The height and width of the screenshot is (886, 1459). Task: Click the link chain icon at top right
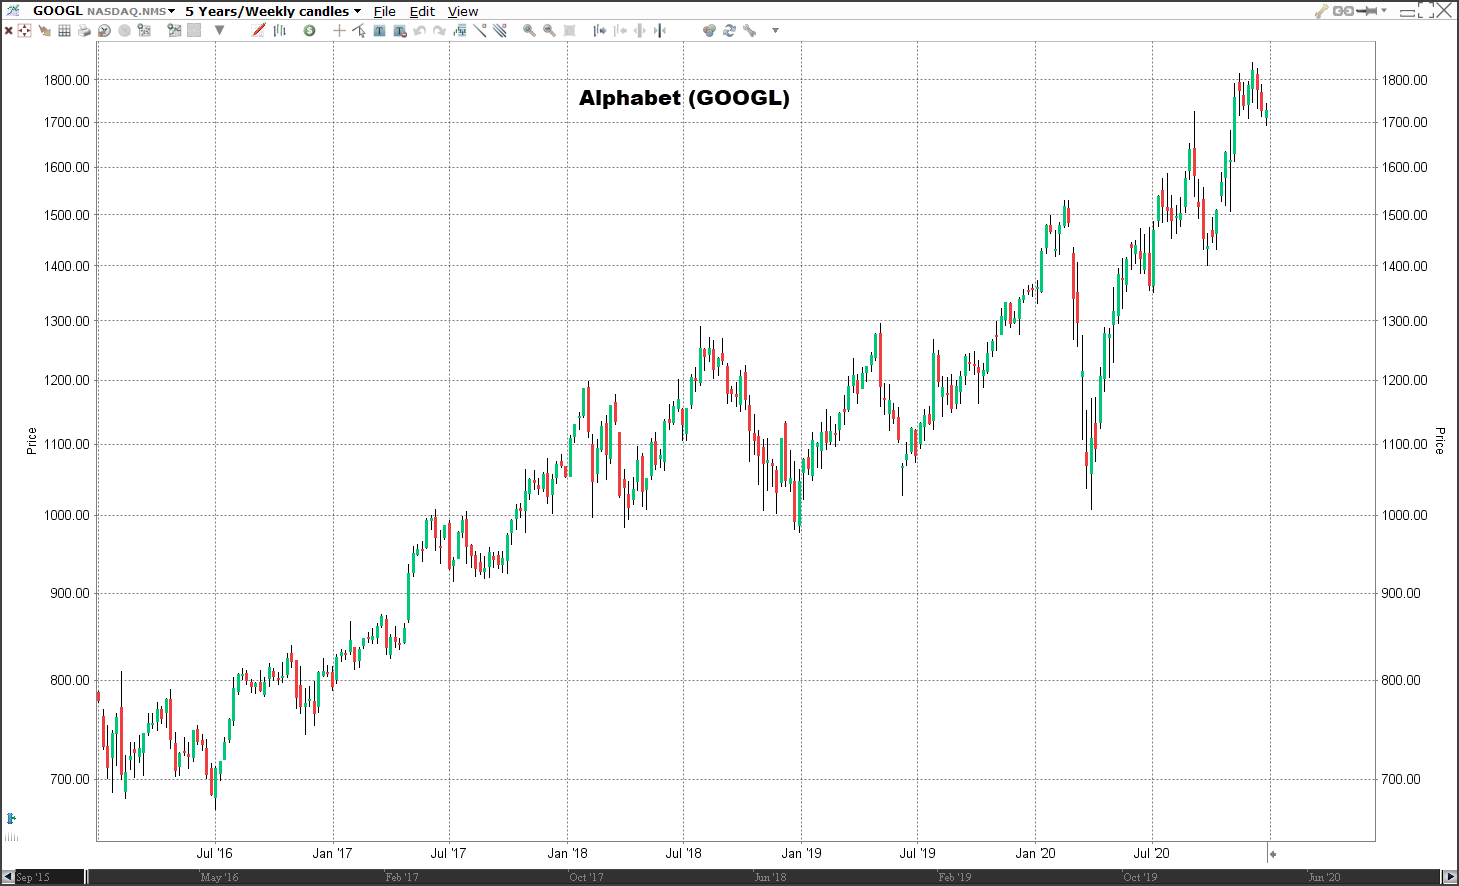click(1344, 11)
